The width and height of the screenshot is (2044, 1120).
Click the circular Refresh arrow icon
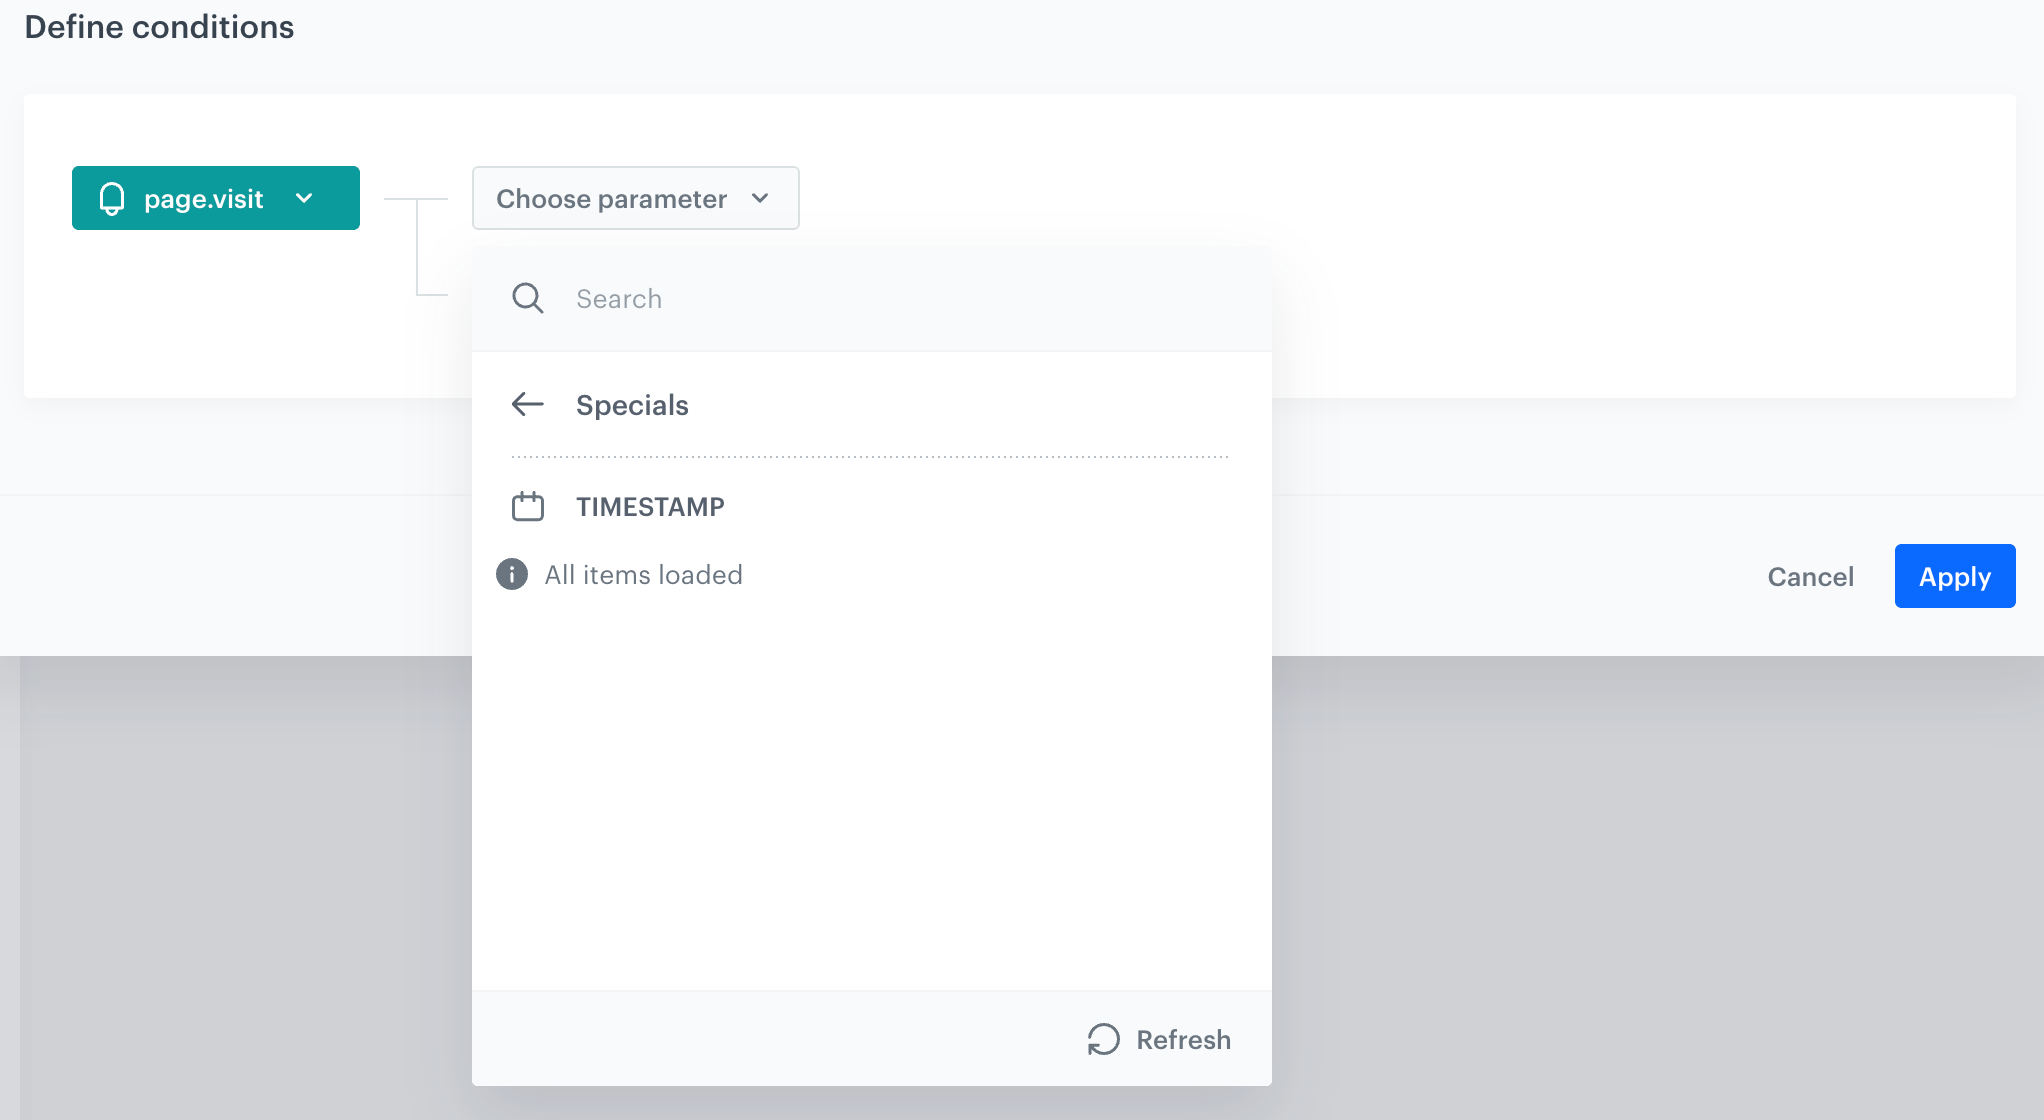(x=1103, y=1039)
